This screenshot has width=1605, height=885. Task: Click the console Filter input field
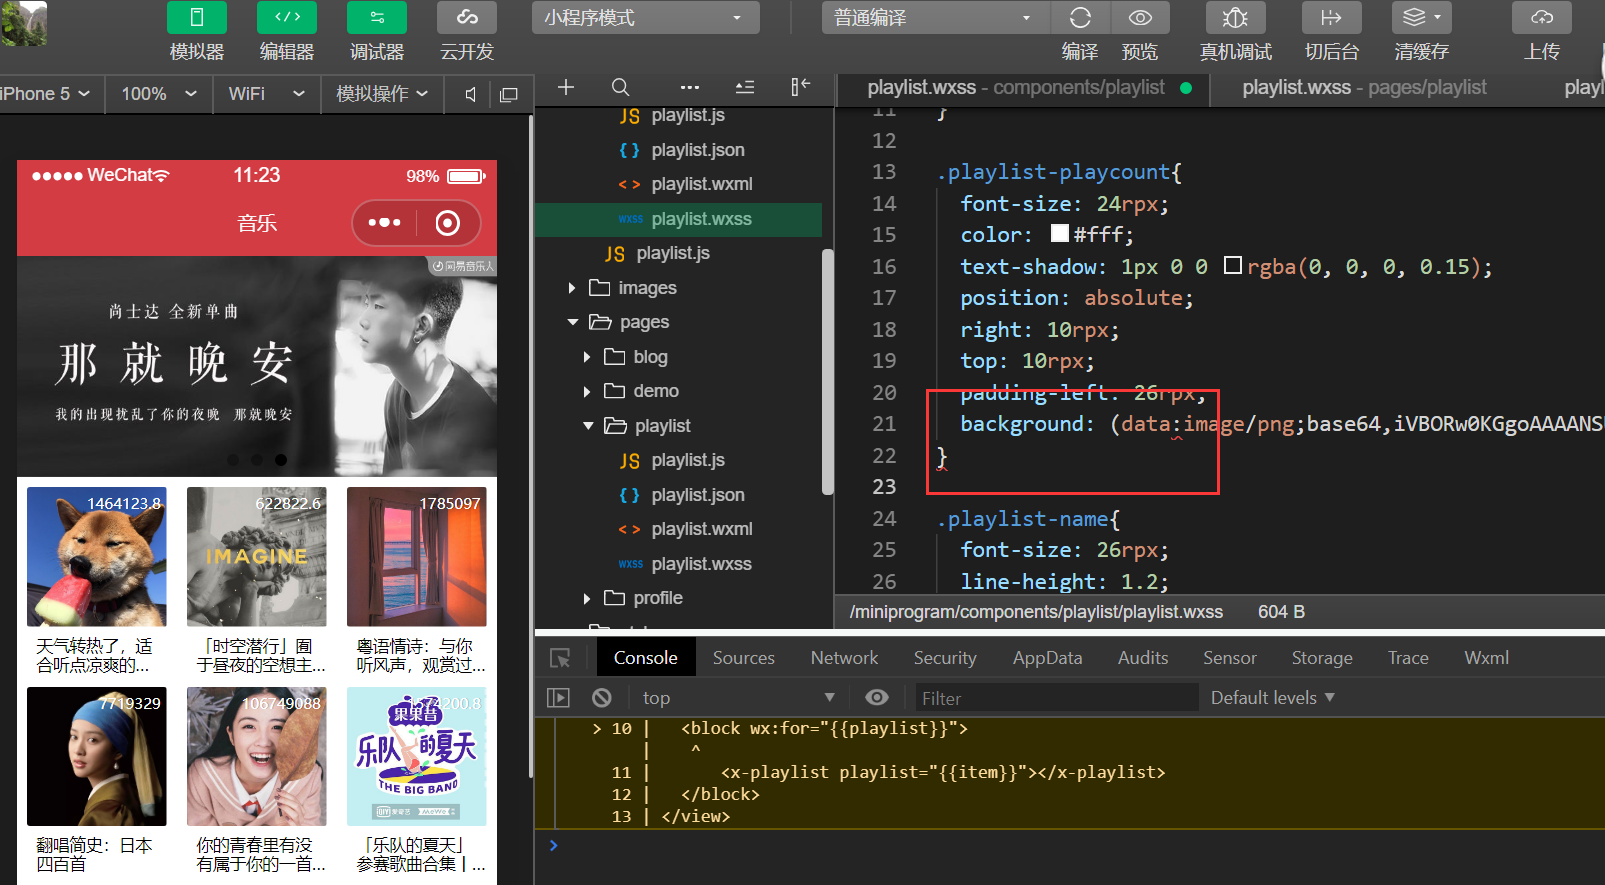1056,698
